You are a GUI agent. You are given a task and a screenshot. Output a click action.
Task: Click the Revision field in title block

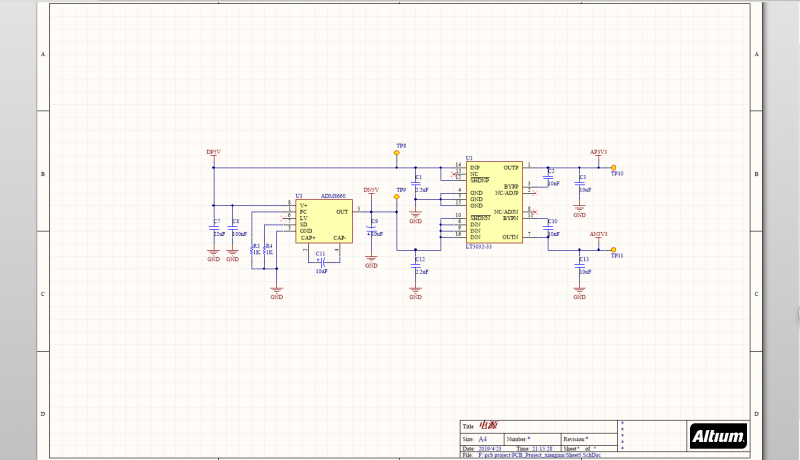589,439
